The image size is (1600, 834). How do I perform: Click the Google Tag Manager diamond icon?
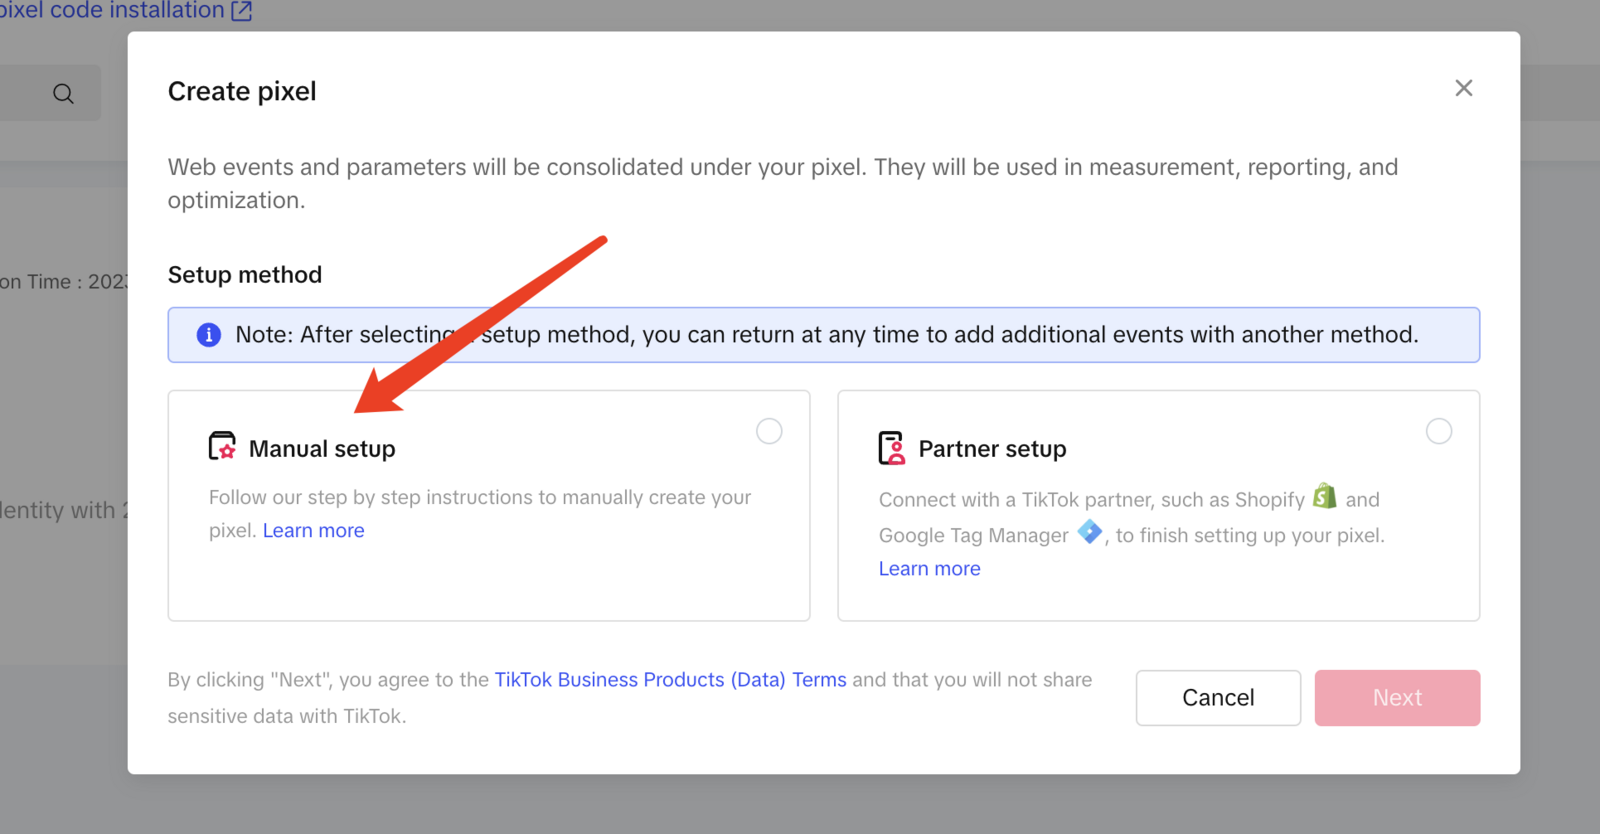click(x=1089, y=532)
